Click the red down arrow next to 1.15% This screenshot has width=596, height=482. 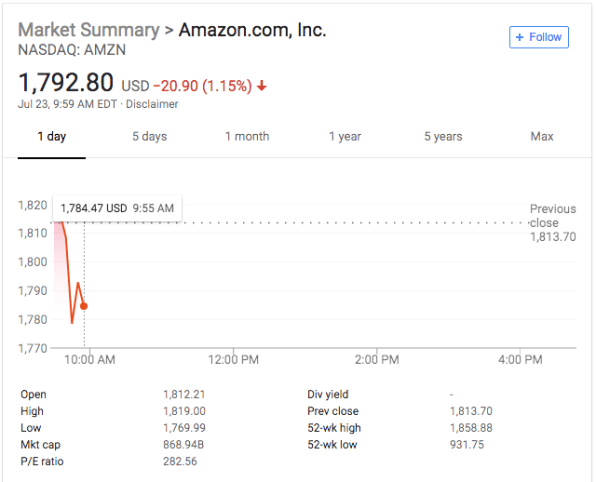click(262, 86)
